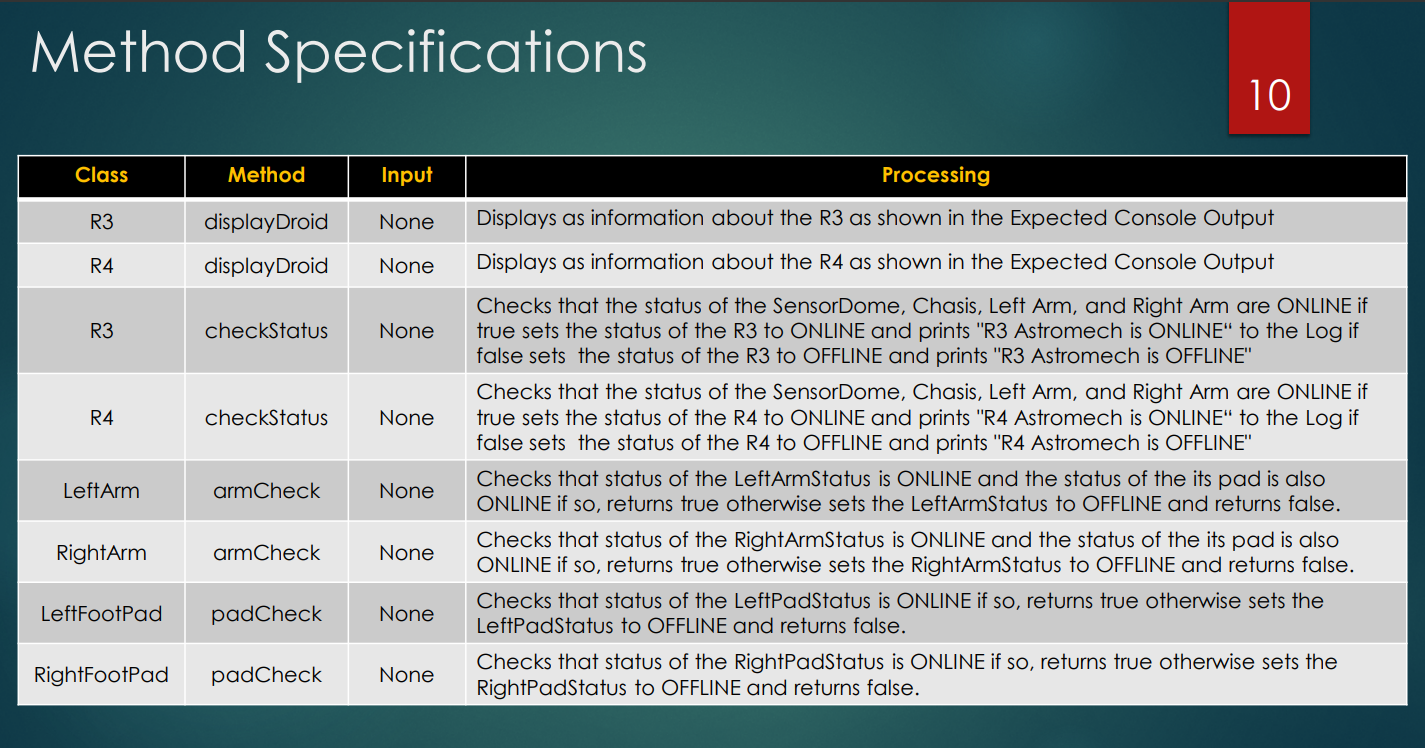Click the LeftFootPad padCheck row
Image resolution: width=1425 pixels, height=748 pixels.
(700, 613)
